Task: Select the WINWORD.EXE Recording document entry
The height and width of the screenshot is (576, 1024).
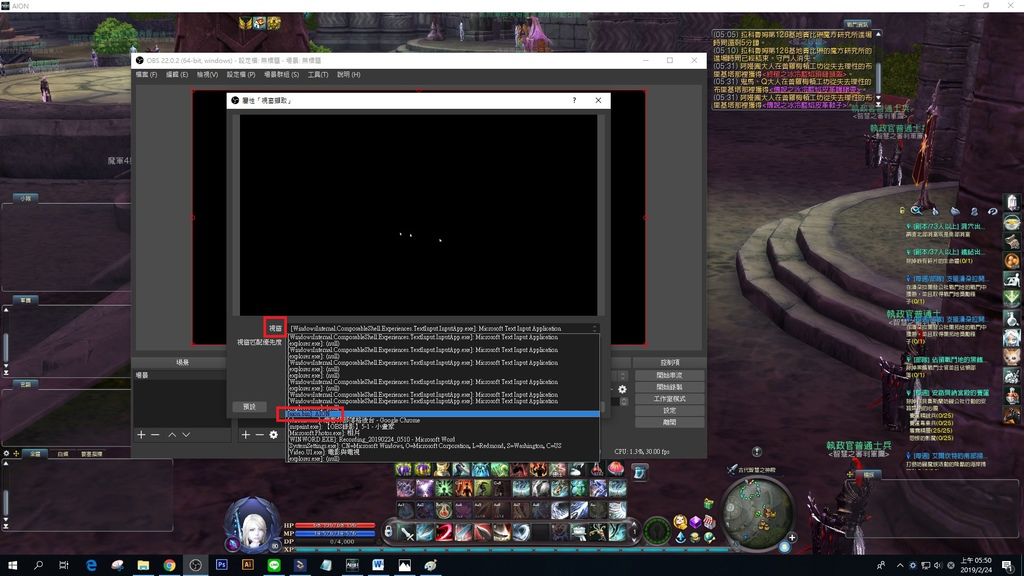Action: coord(443,440)
